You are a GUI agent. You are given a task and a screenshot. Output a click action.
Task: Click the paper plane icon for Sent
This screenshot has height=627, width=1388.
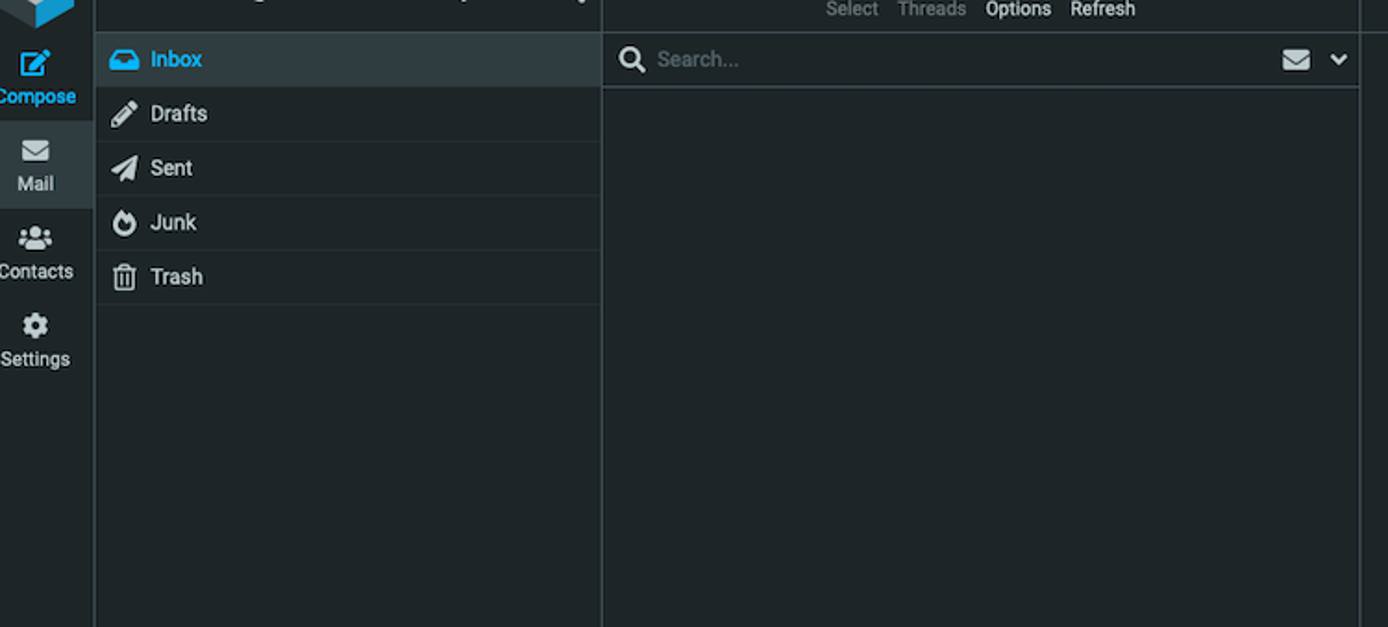click(124, 168)
